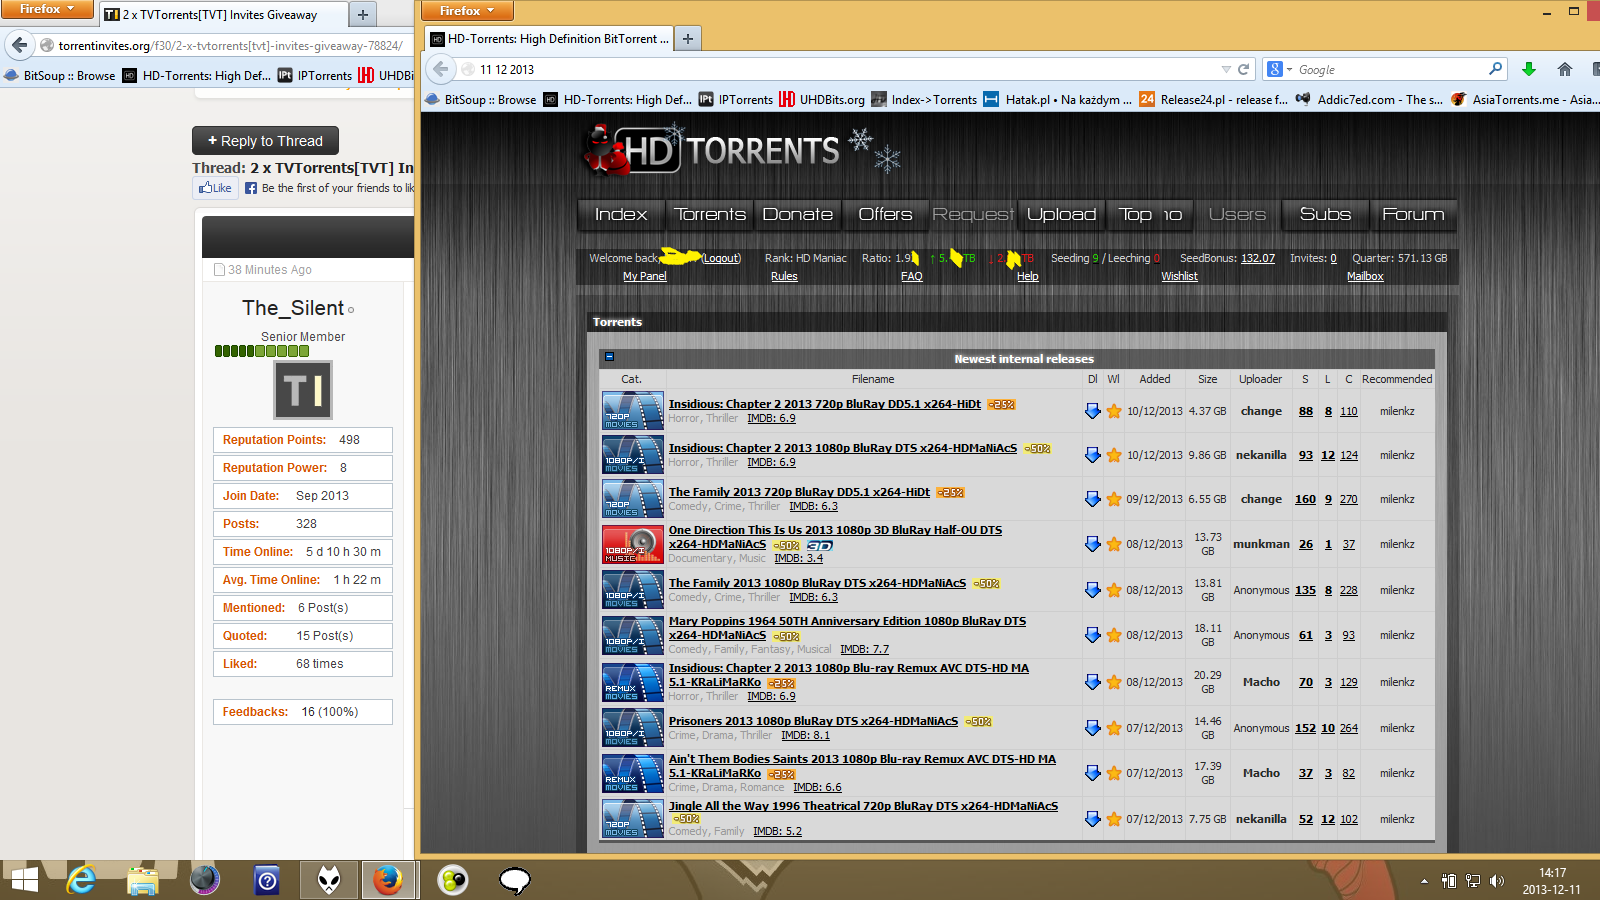Open Remux Movies category icon for Macho's Insidious
The image size is (1600, 900).
coord(633,682)
